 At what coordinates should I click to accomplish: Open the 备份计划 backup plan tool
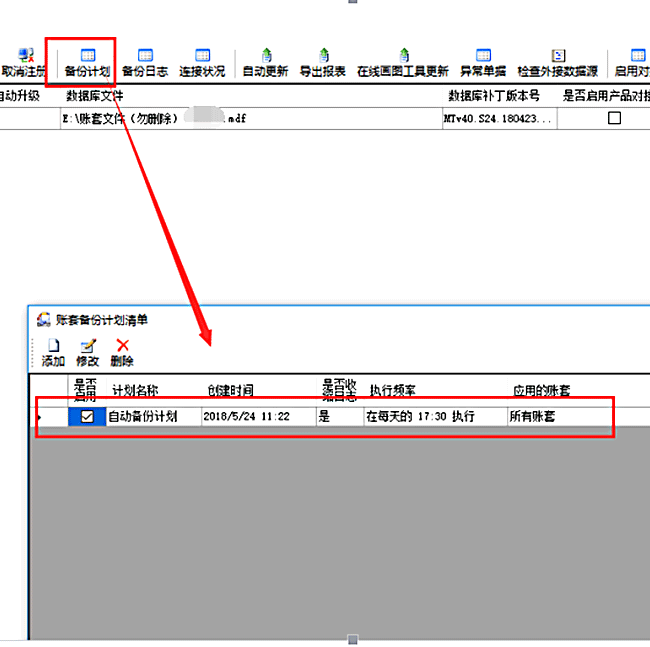pos(87,63)
